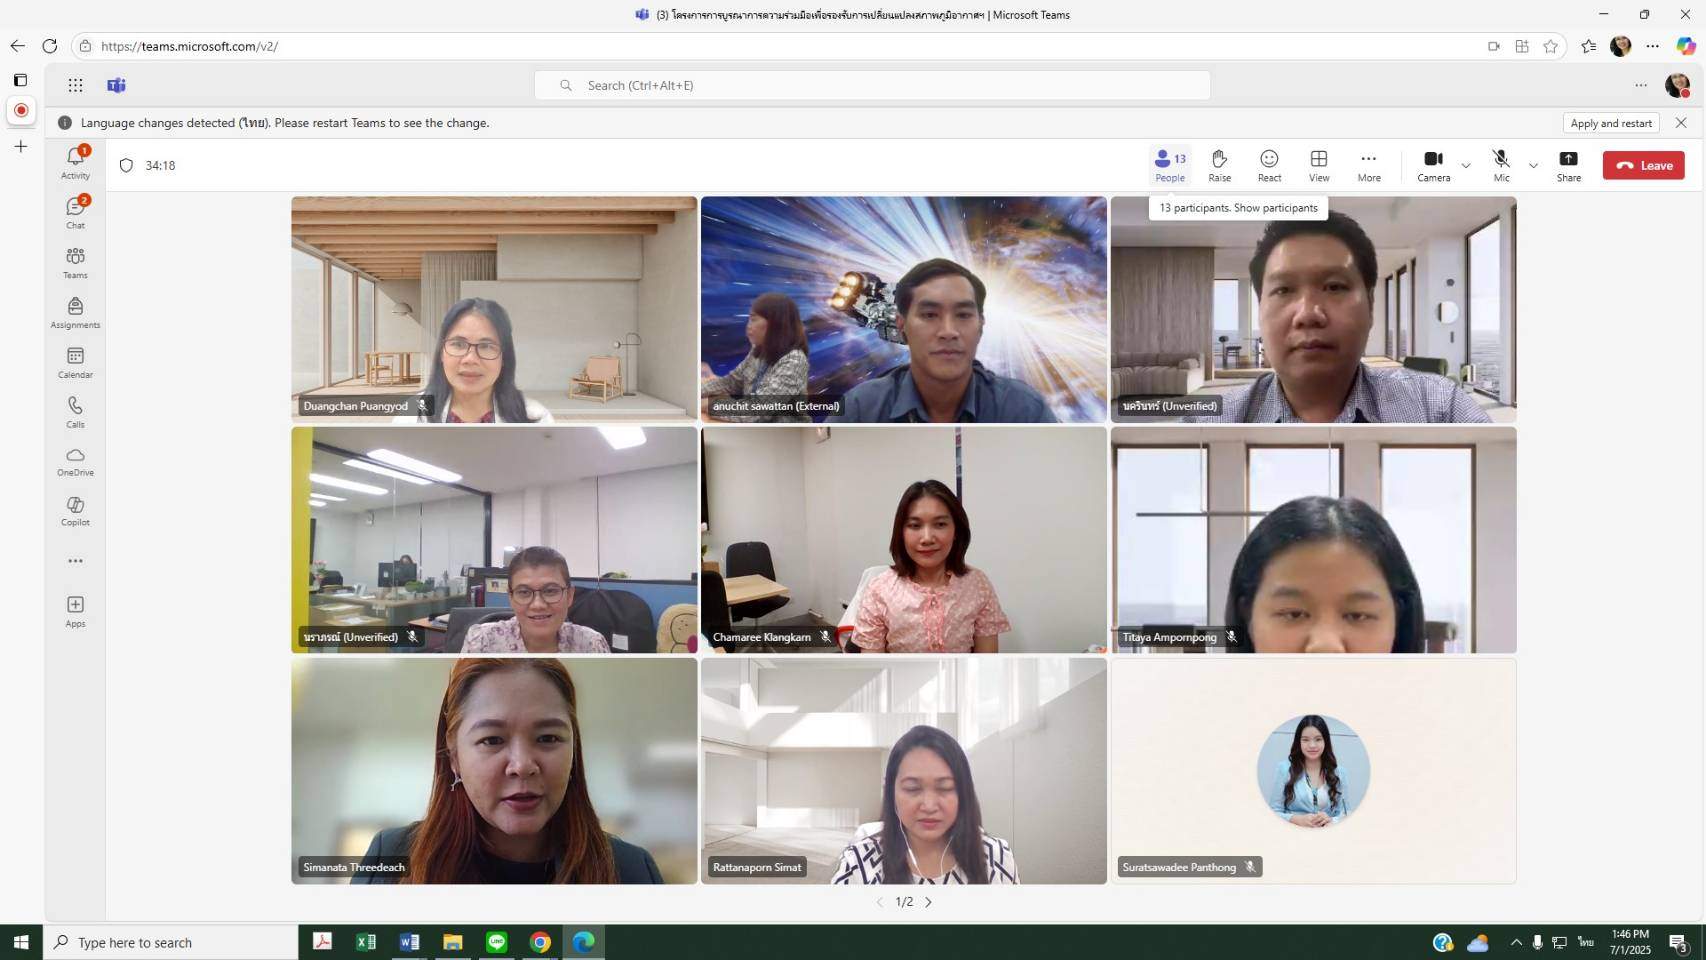This screenshot has height=960, width=1706.
Task: Share your screen with Share button
Action: 1568,165
